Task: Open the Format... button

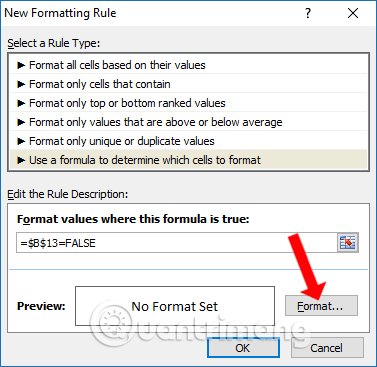Action: coord(321,305)
